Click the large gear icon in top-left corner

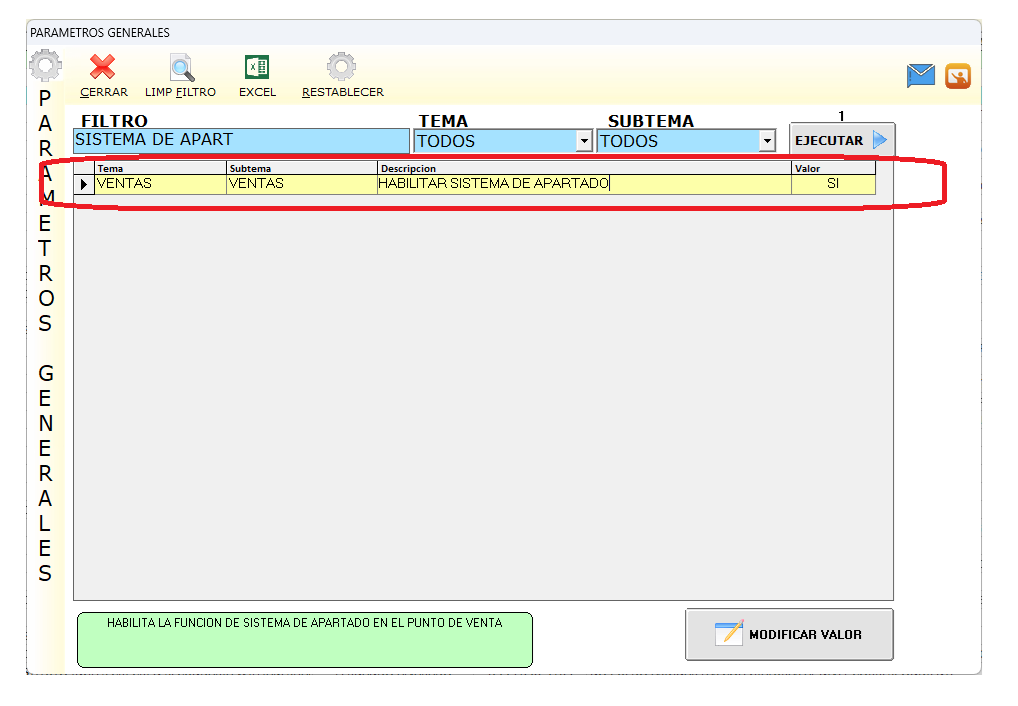[x=45, y=67]
